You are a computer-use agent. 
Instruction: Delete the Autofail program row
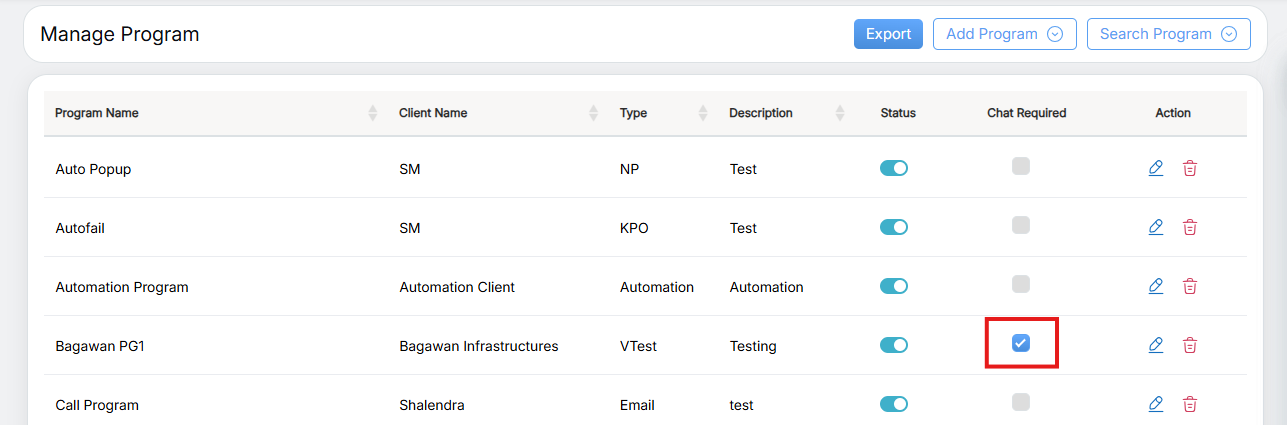[x=1190, y=227]
